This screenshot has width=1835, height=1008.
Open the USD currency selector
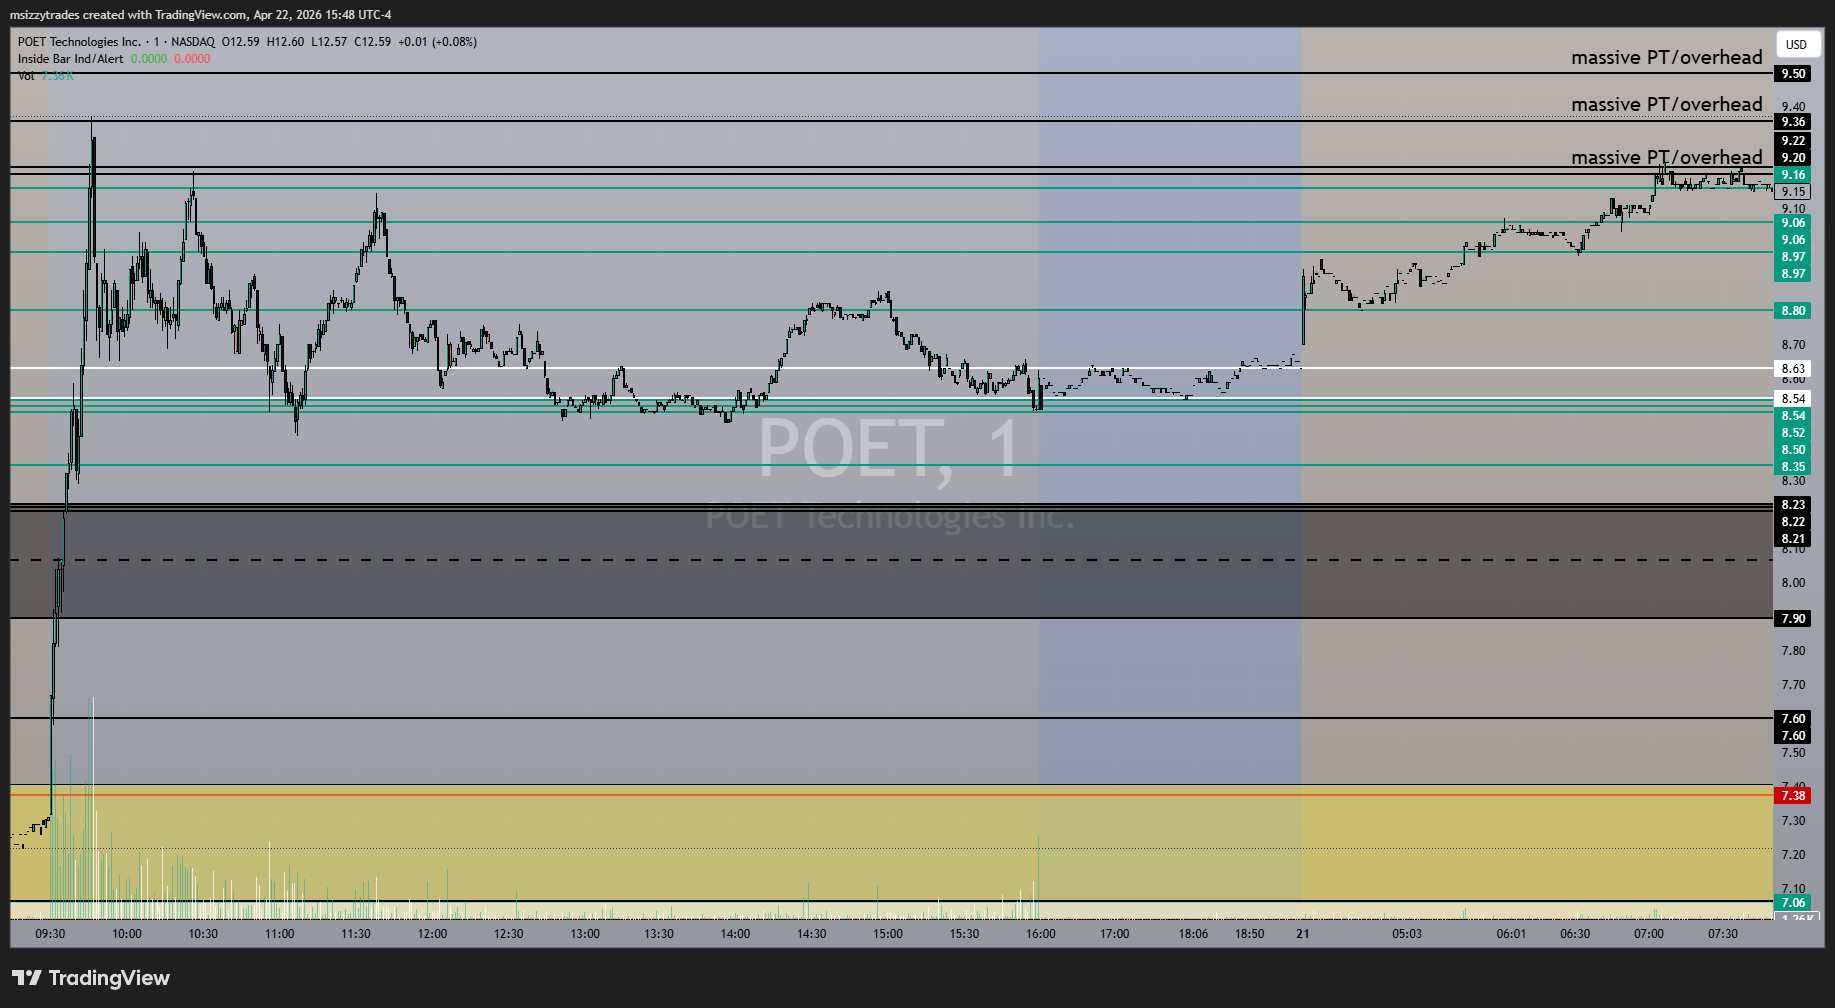click(x=1797, y=44)
